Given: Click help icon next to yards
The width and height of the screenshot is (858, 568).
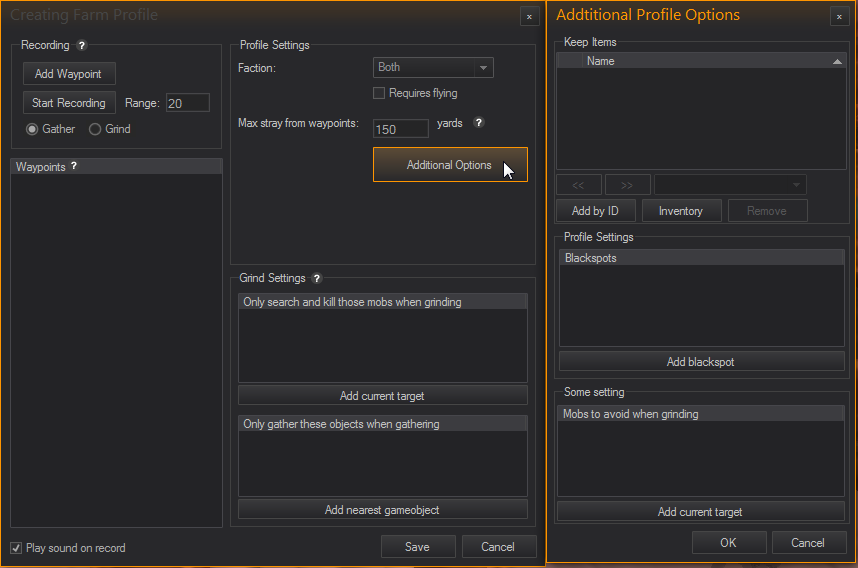Looking at the screenshot, I should [x=478, y=123].
